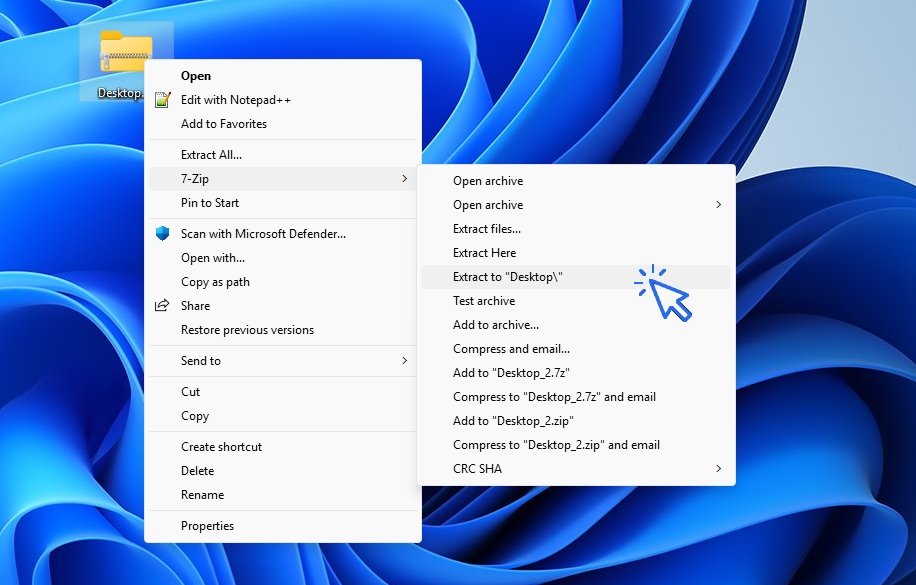
Task: Select Extract Here from 7-Zip submenu
Action: (484, 253)
